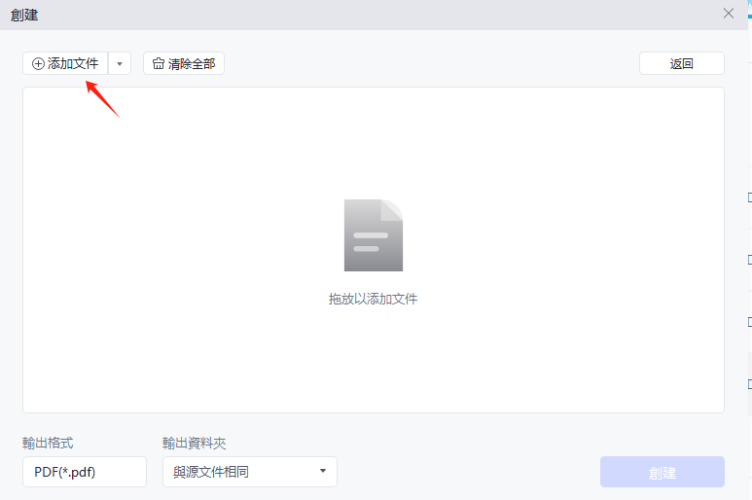
Task: Click the gray document icon in drop area
Action: [373, 235]
